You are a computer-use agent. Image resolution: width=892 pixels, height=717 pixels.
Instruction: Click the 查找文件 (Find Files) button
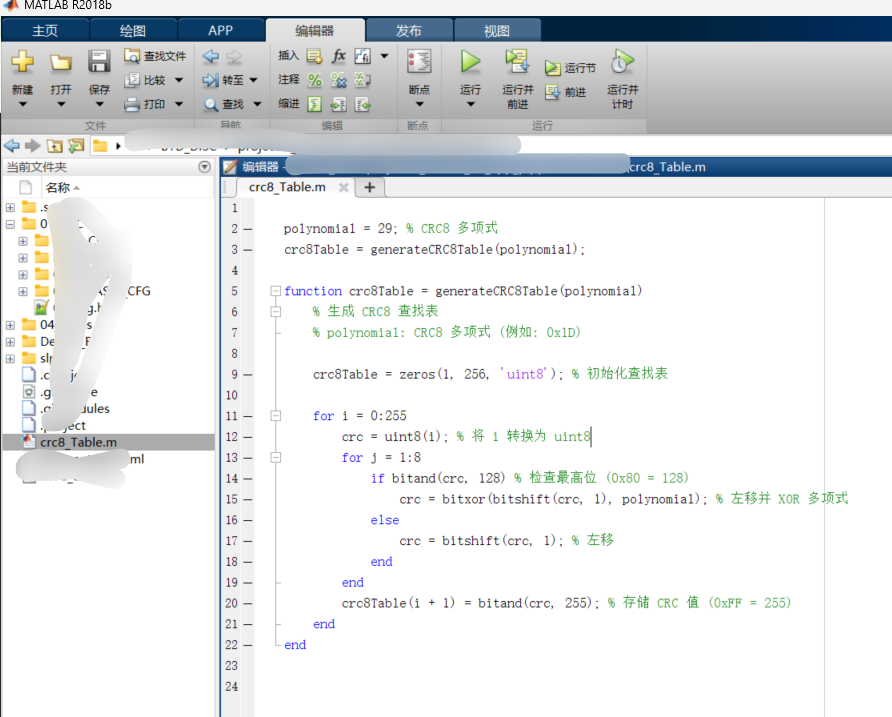(155, 56)
